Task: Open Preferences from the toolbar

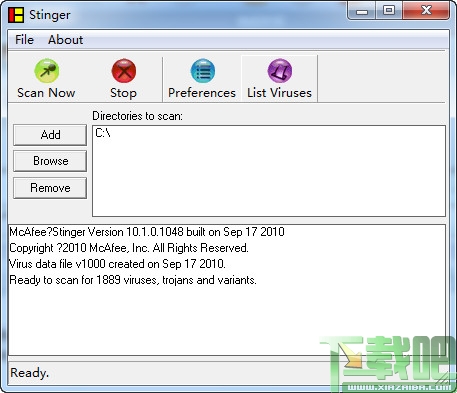Action: point(202,79)
